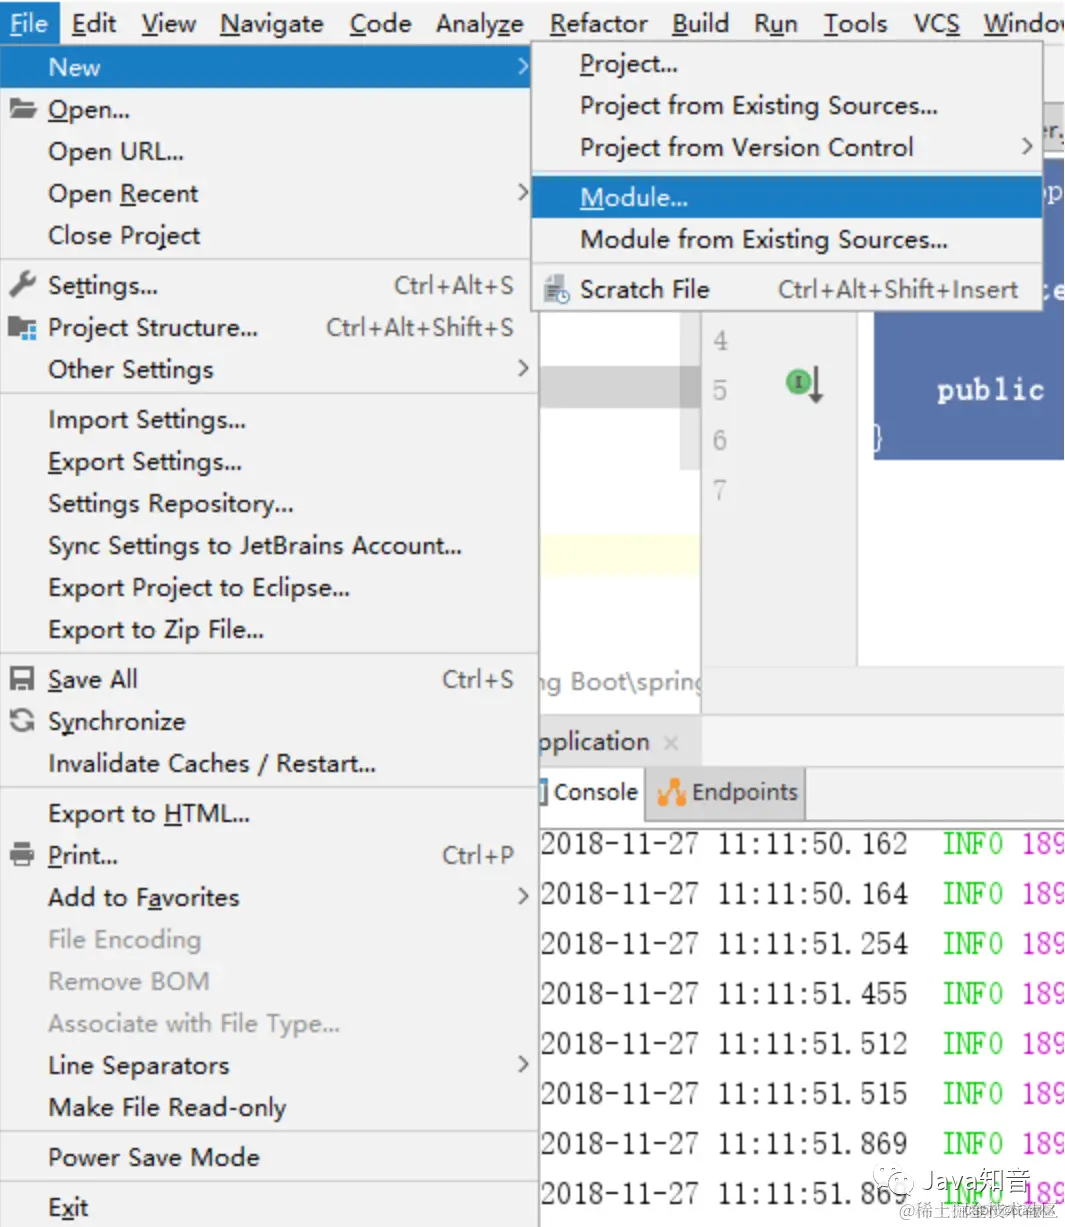
Task: Expand the Line Separators submenu arrow
Action: pyautogui.click(x=522, y=1064)
